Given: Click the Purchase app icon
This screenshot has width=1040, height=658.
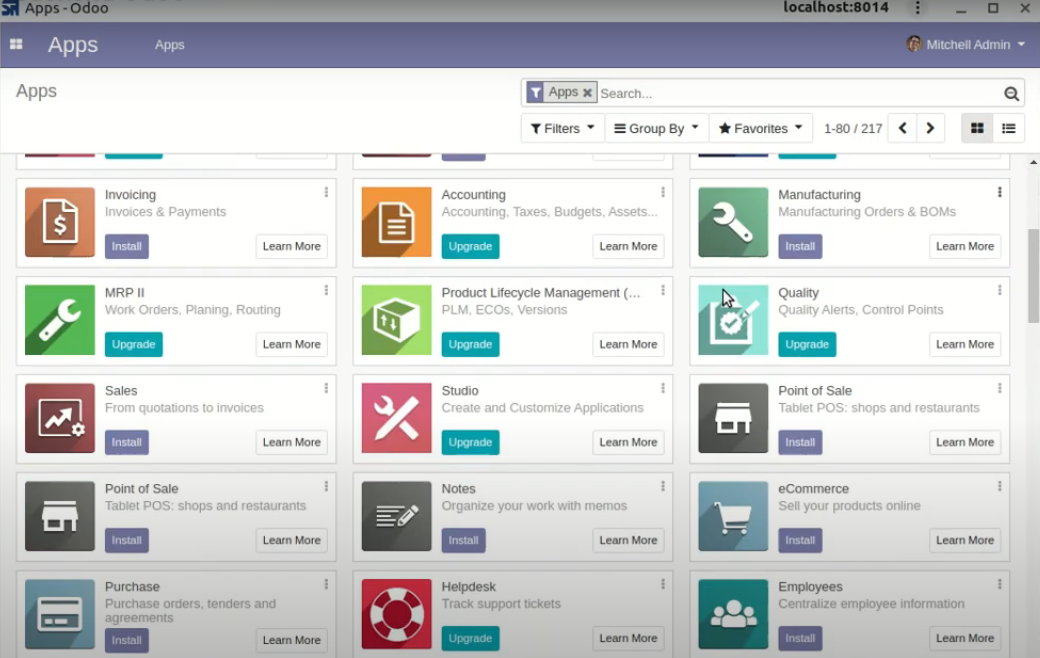Looking at the screenshot, I should tap(60, 614).
